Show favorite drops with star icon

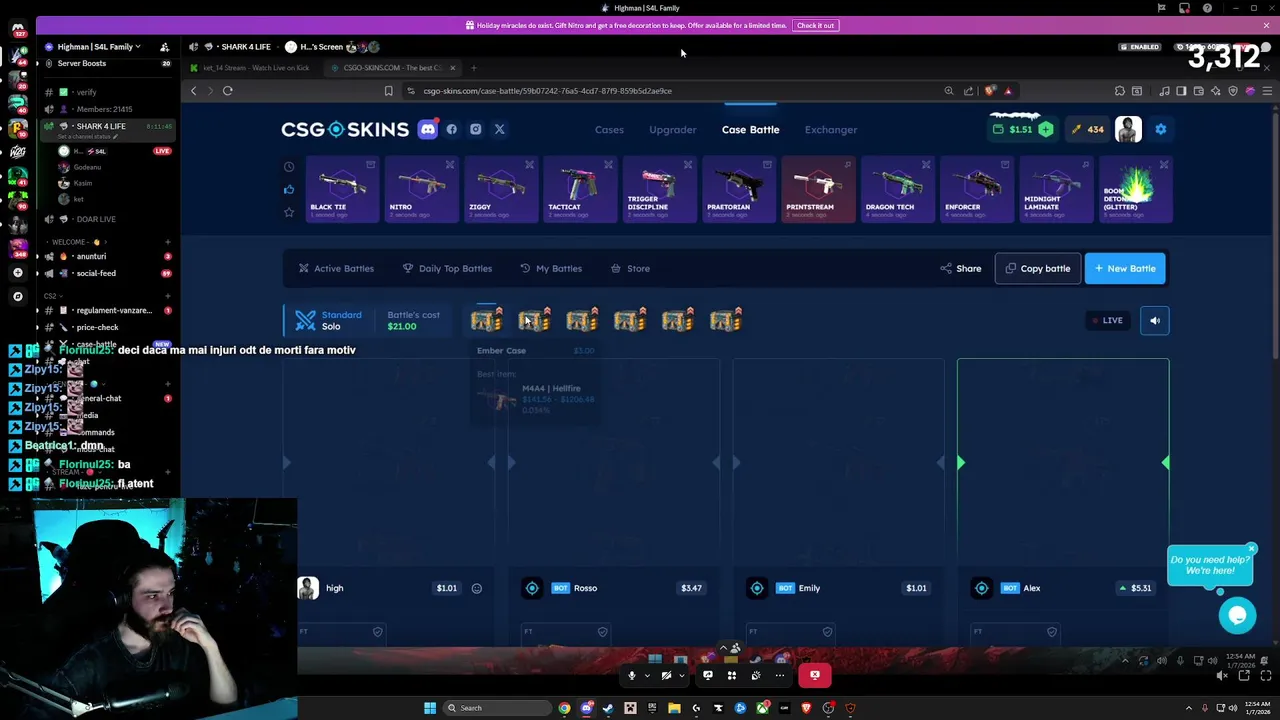(289, 212)
